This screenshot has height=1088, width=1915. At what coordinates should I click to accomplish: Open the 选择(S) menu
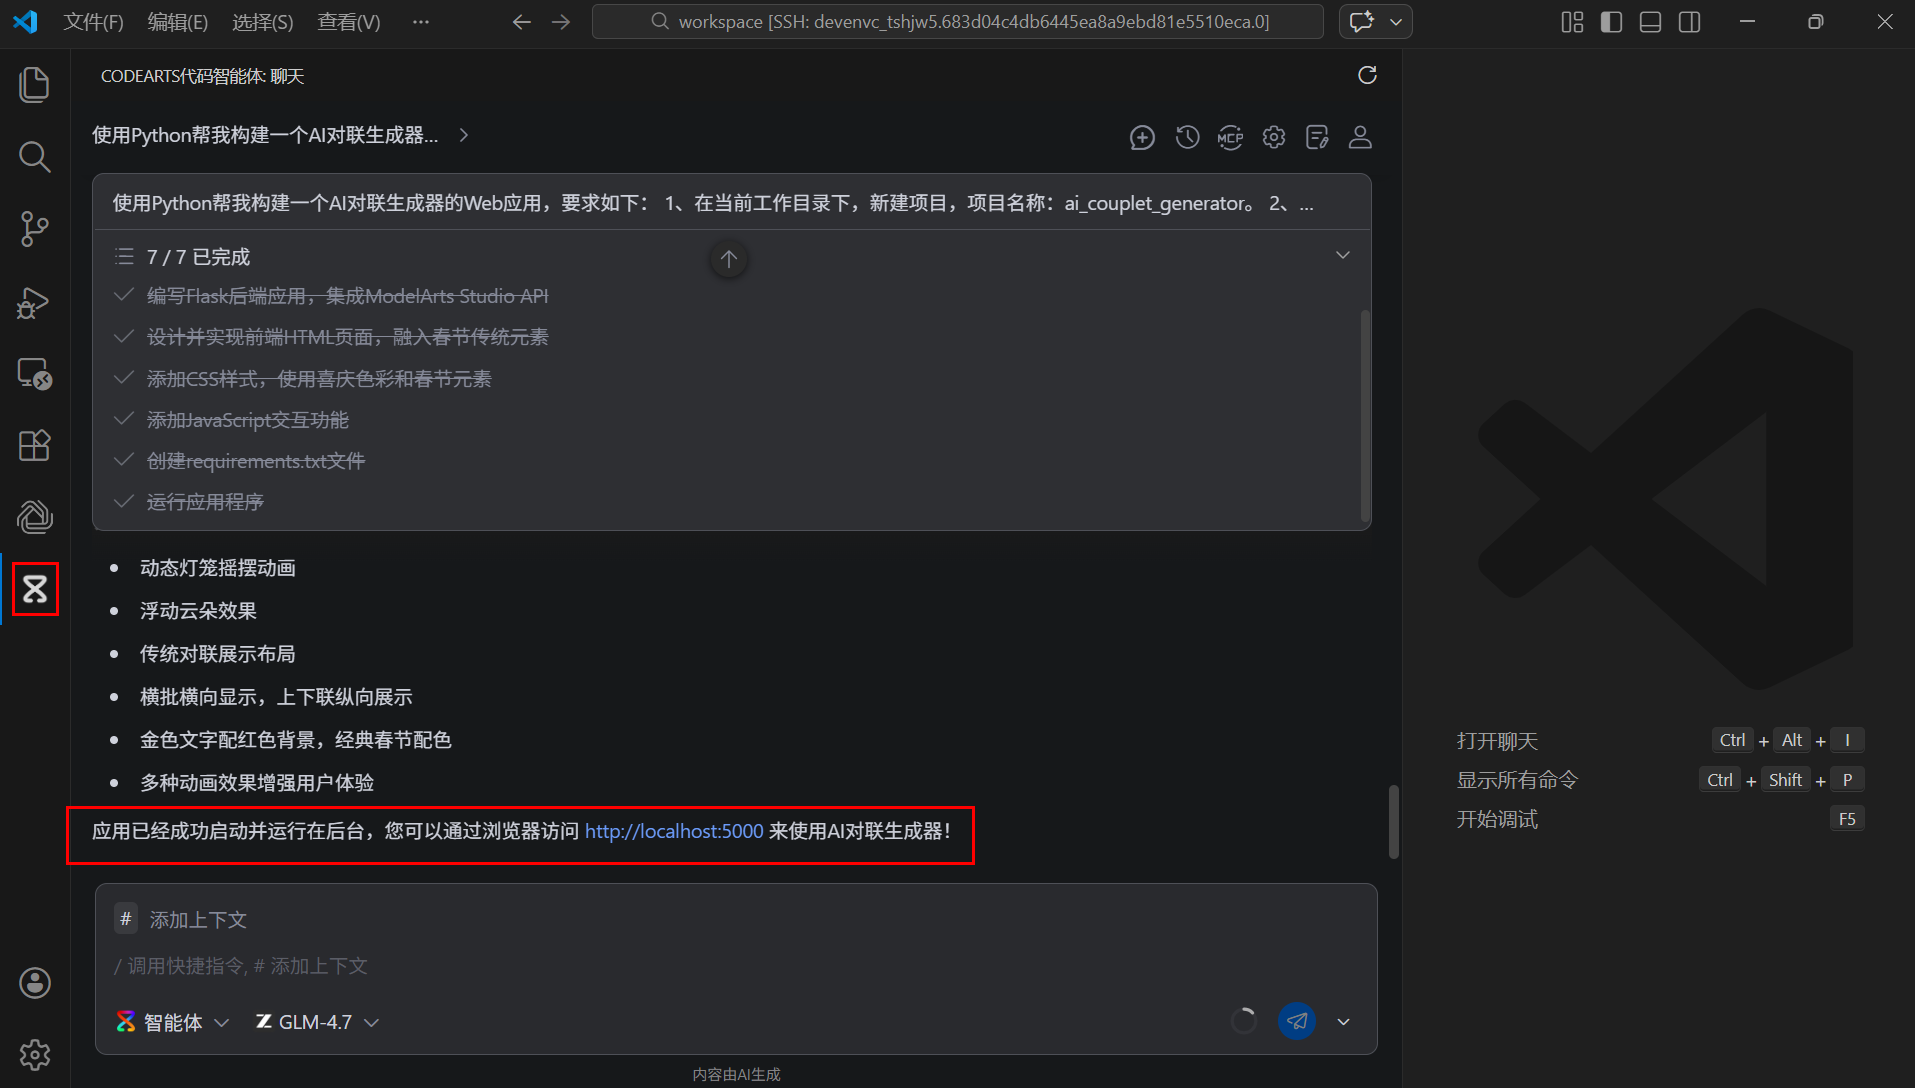click(x=262, y=22)
